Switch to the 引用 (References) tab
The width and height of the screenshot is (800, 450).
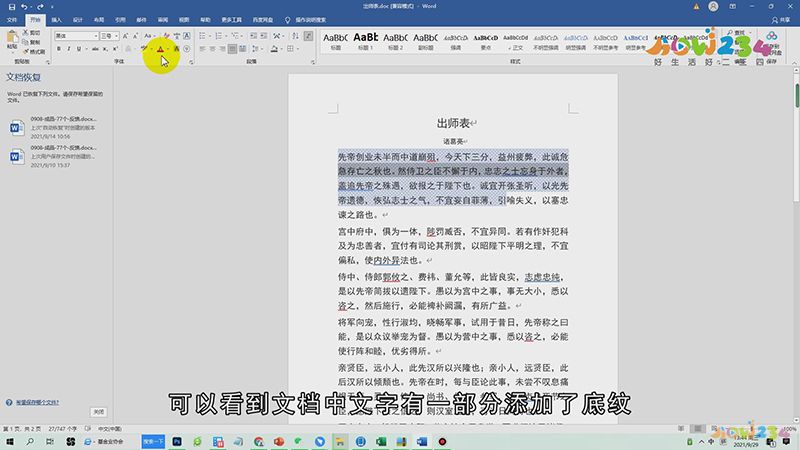click(120, 20)
